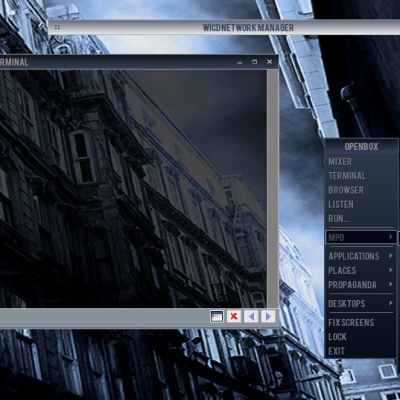The height and width of the screenshot is (400, 400).
Task: Click the Wicd Network Manager window menu icon
Action: 57,27
